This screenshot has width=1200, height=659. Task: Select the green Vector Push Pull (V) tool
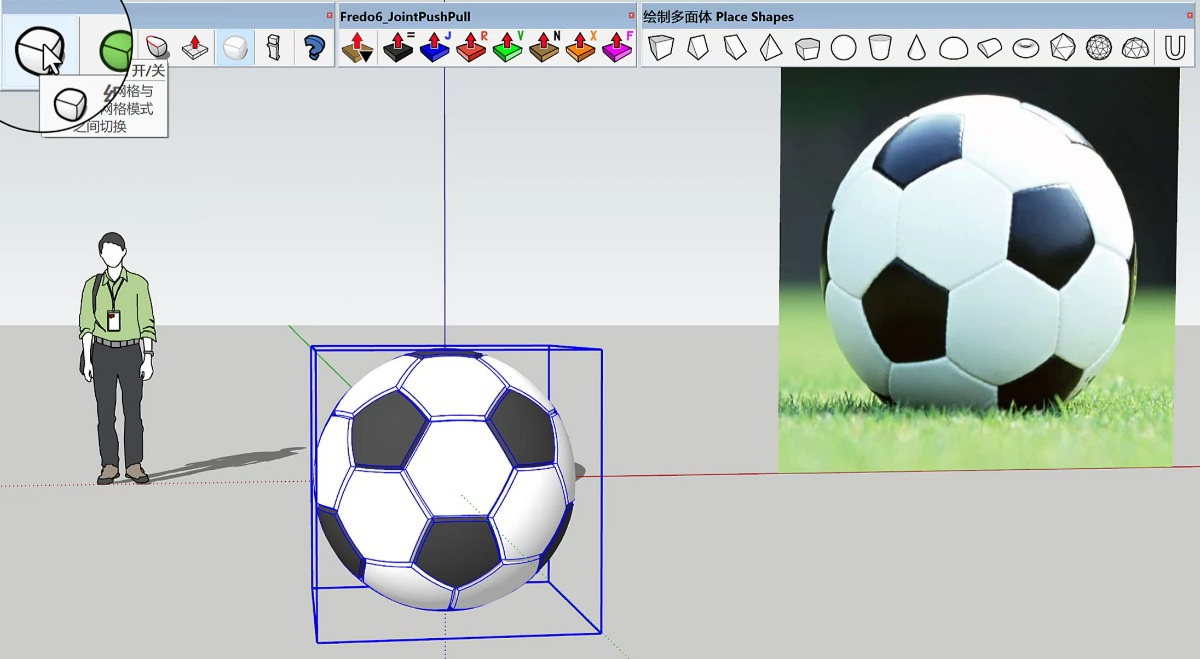pyautogui.click(x=508, y=47)
